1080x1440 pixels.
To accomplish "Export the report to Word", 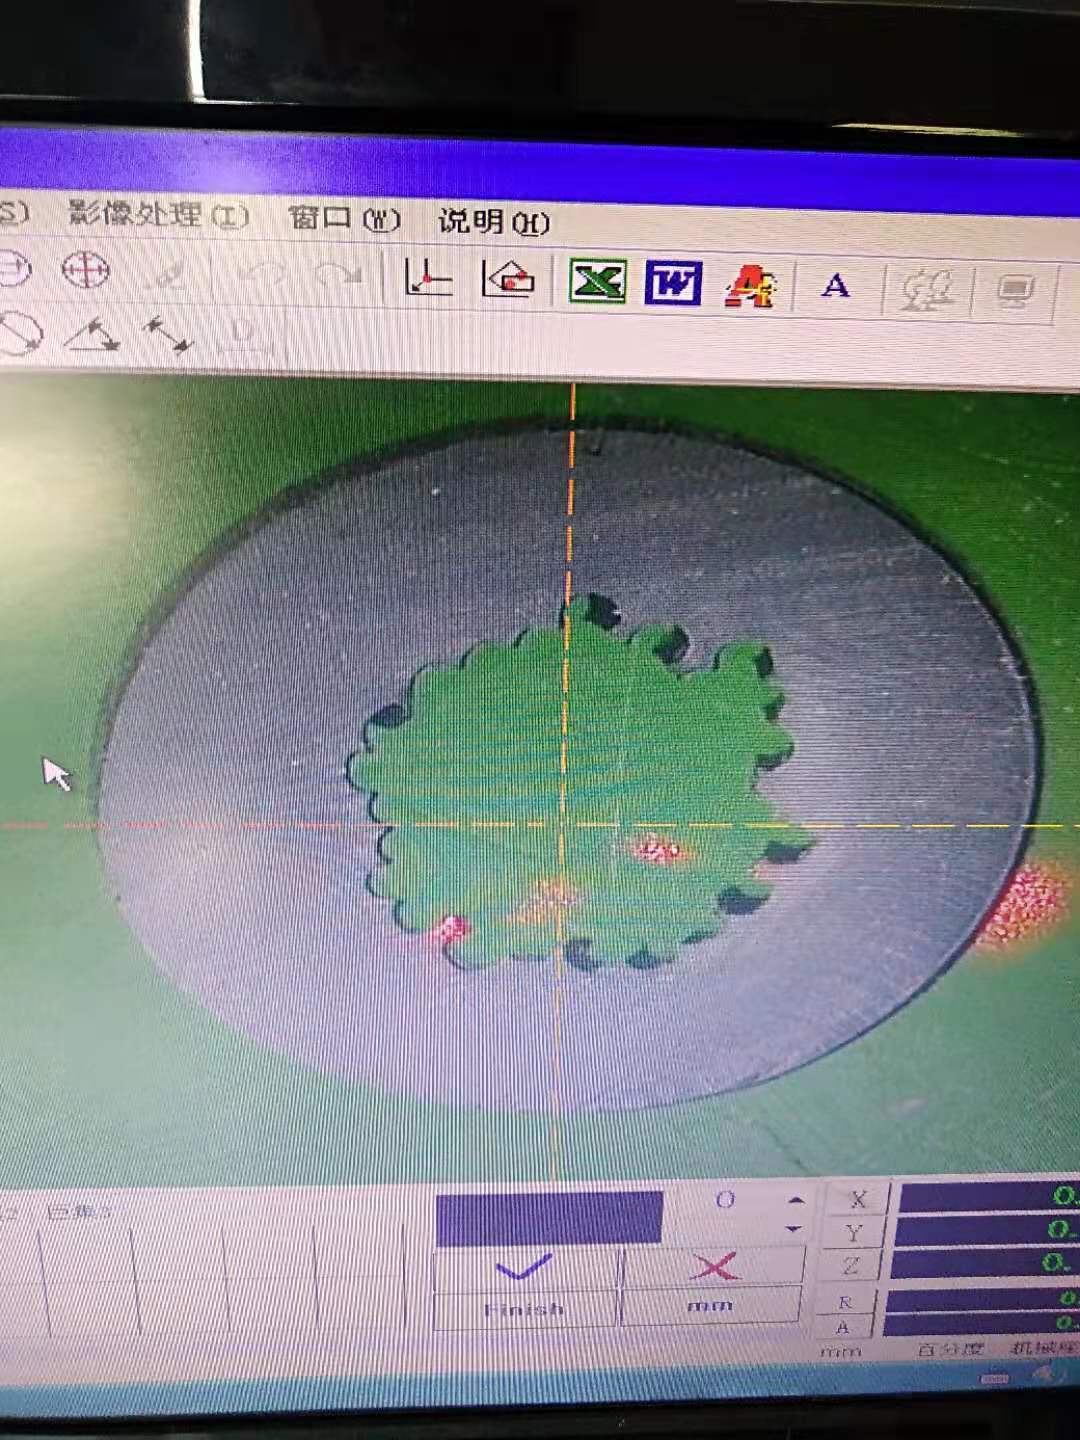I will 673,284.
